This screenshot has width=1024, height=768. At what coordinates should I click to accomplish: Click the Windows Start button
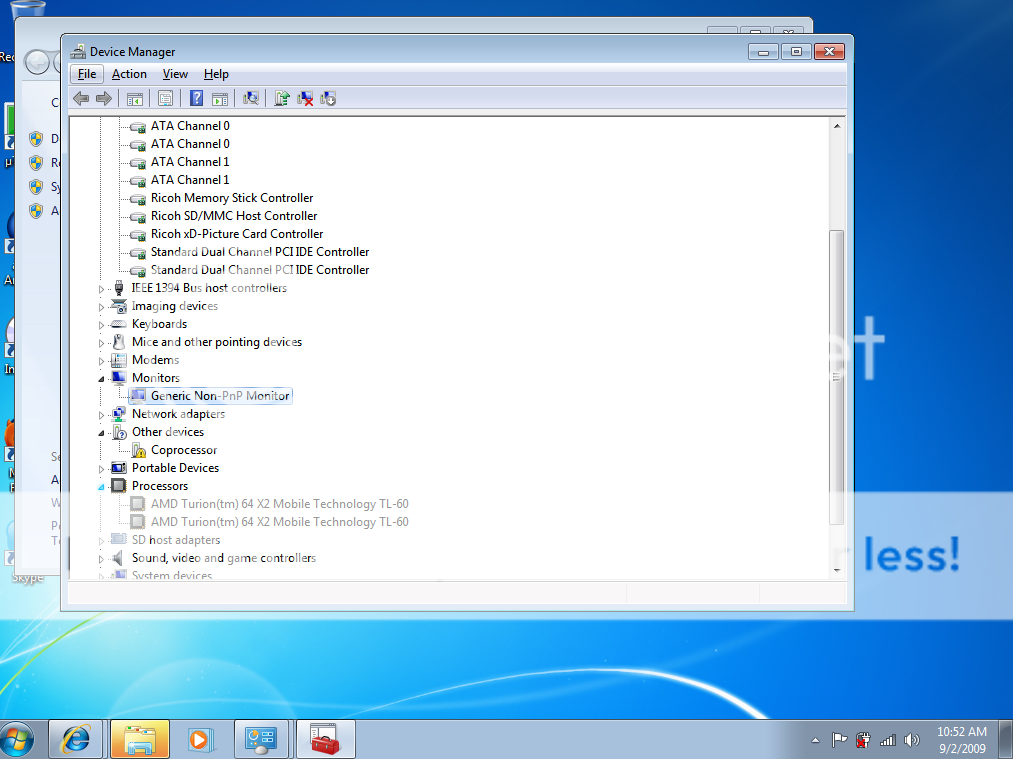17,740
